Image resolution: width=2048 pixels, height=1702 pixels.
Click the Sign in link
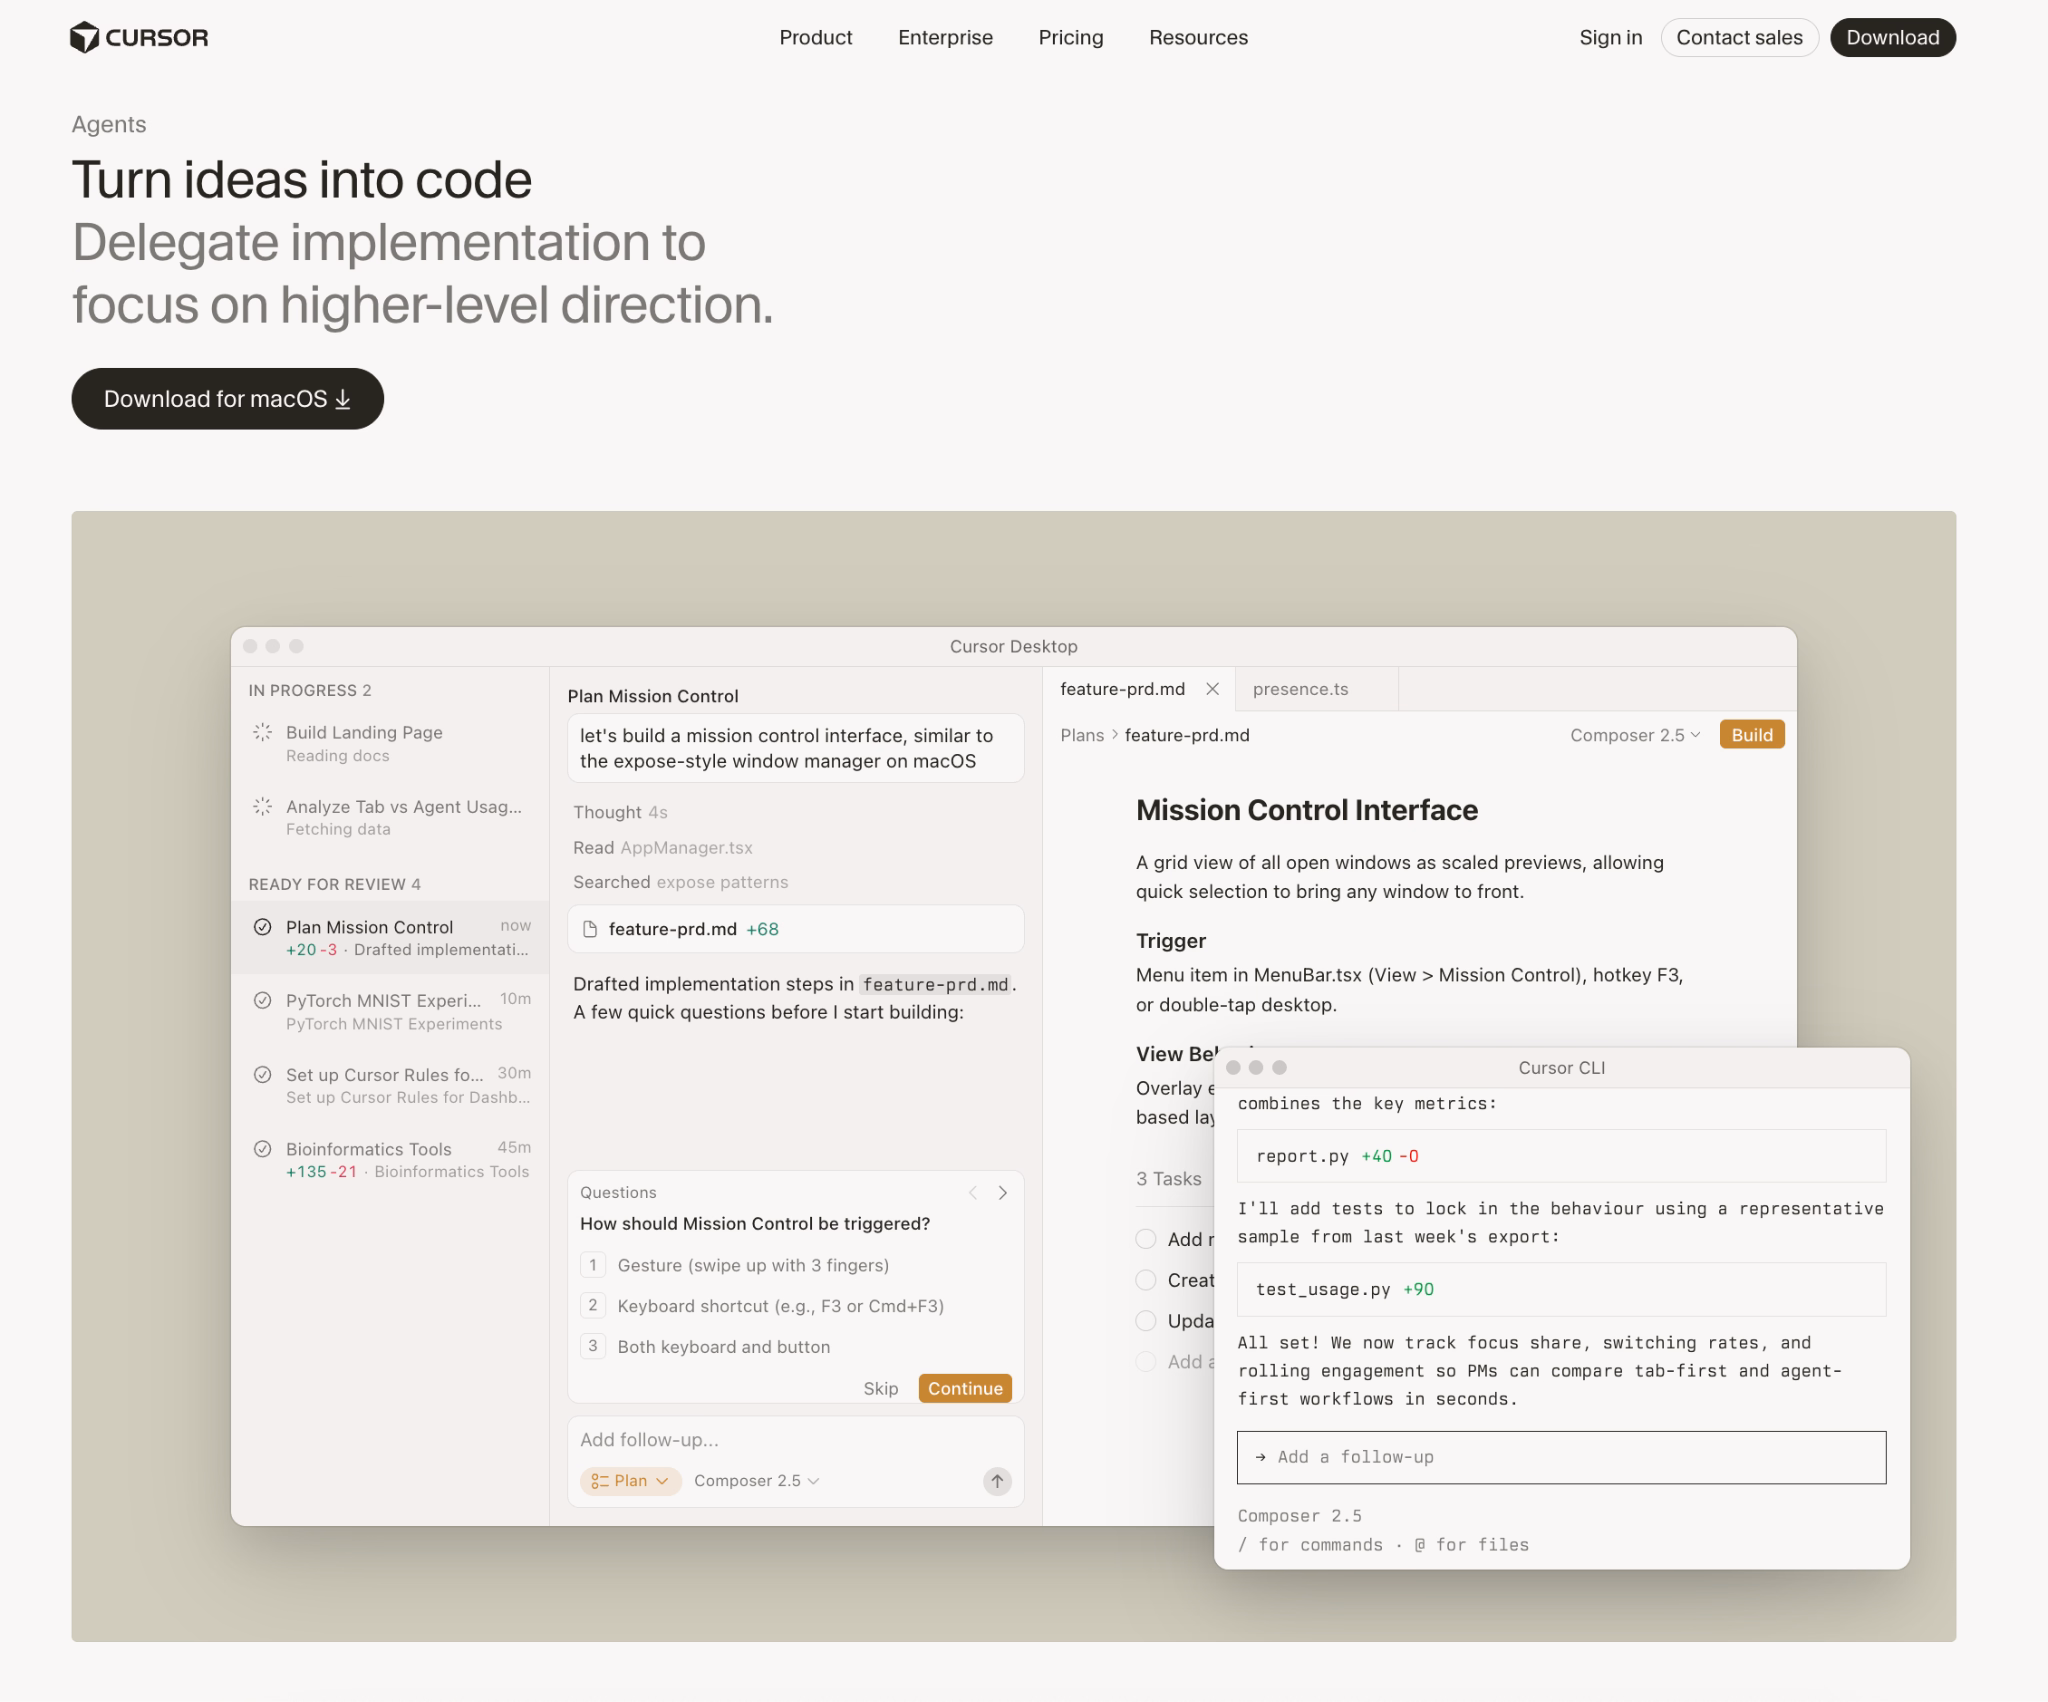(x=1611, y=38)
